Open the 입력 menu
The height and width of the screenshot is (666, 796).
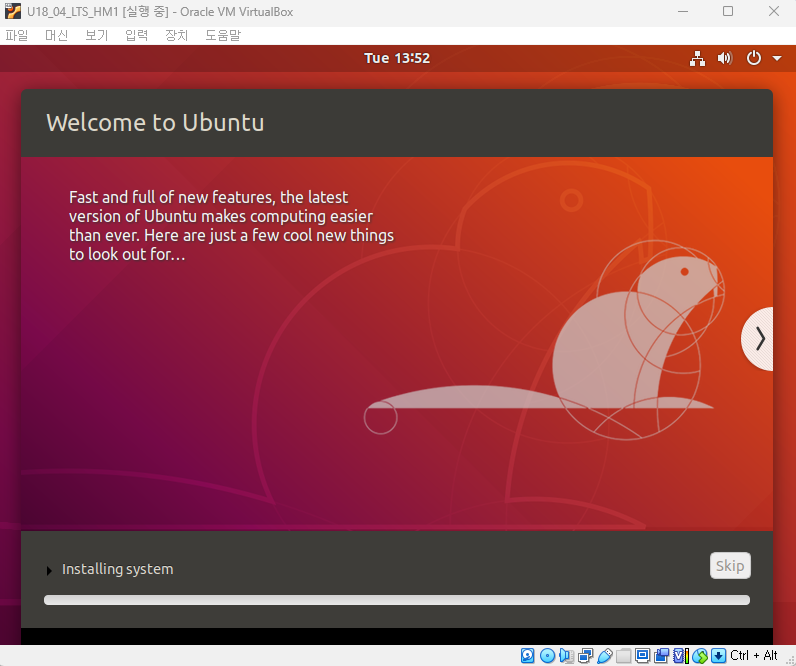(137, 36)
